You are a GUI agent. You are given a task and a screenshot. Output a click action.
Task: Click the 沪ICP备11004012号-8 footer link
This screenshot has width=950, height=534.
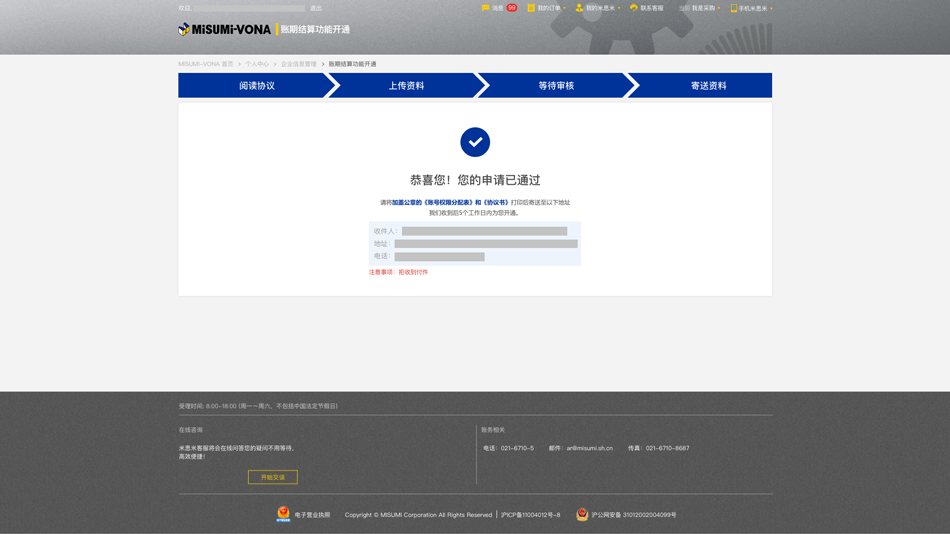[x=530, y=515]
